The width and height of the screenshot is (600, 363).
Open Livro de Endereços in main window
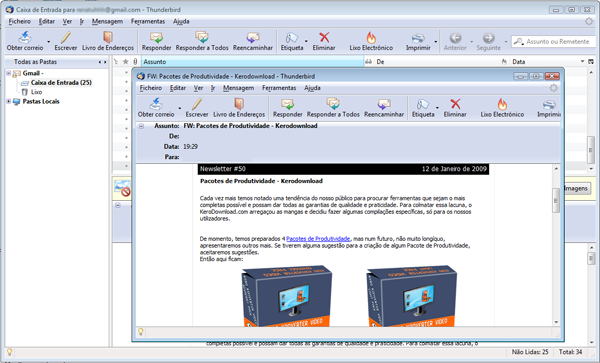108,41
